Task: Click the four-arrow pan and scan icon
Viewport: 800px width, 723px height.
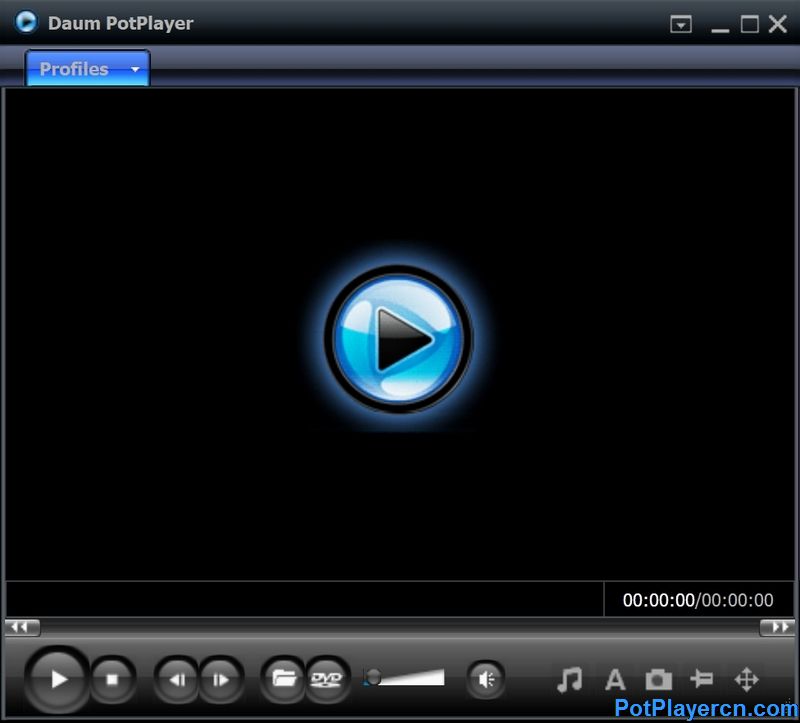Action: [x=746, y=680]
